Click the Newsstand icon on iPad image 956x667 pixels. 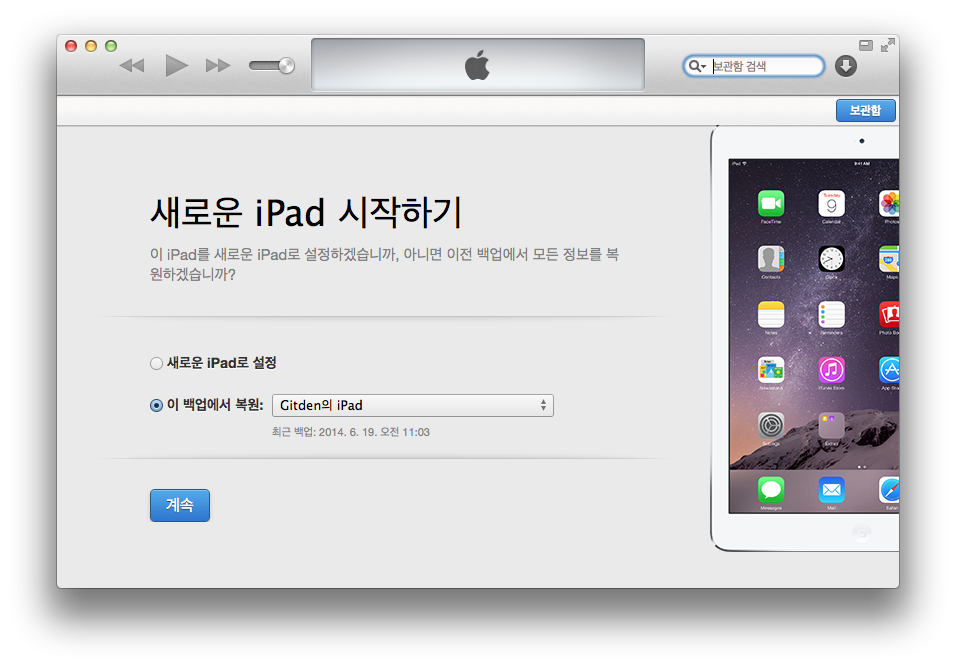[771, 369]
